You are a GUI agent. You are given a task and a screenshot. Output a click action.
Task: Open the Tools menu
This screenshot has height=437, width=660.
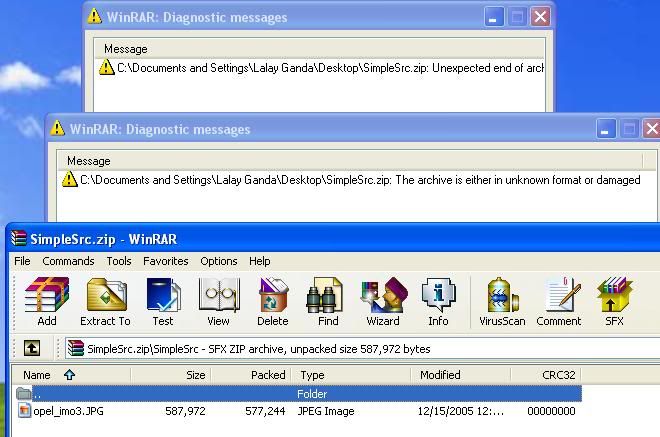(x=119, y=261)
